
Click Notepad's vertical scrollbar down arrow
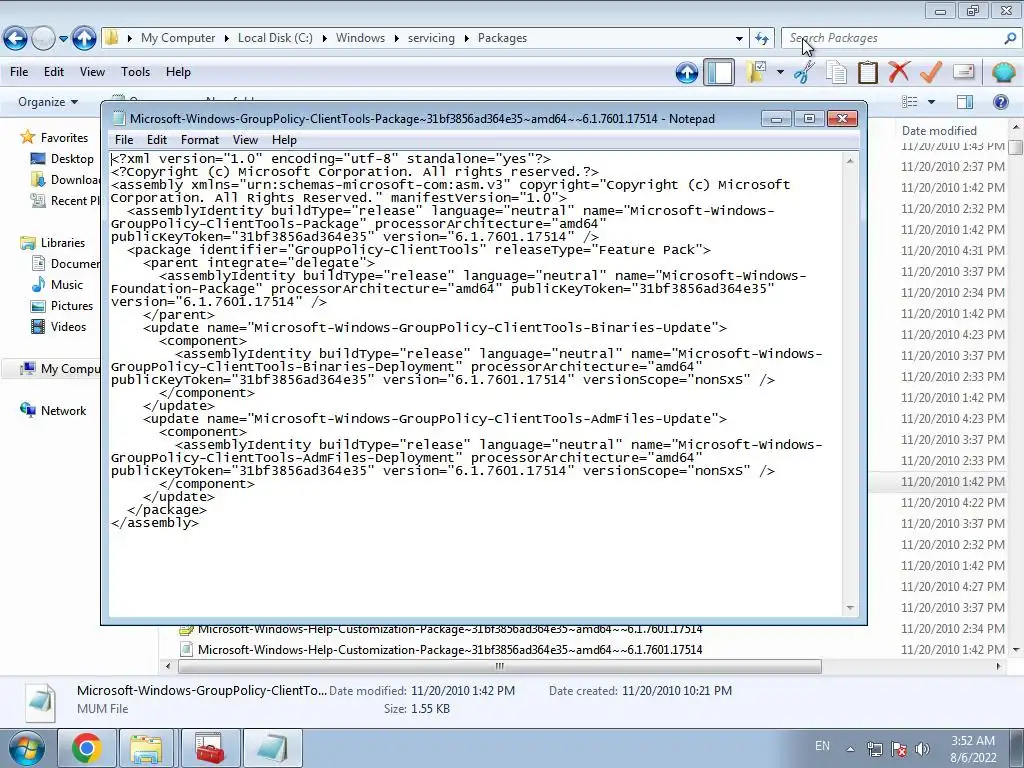coord(850,608)
